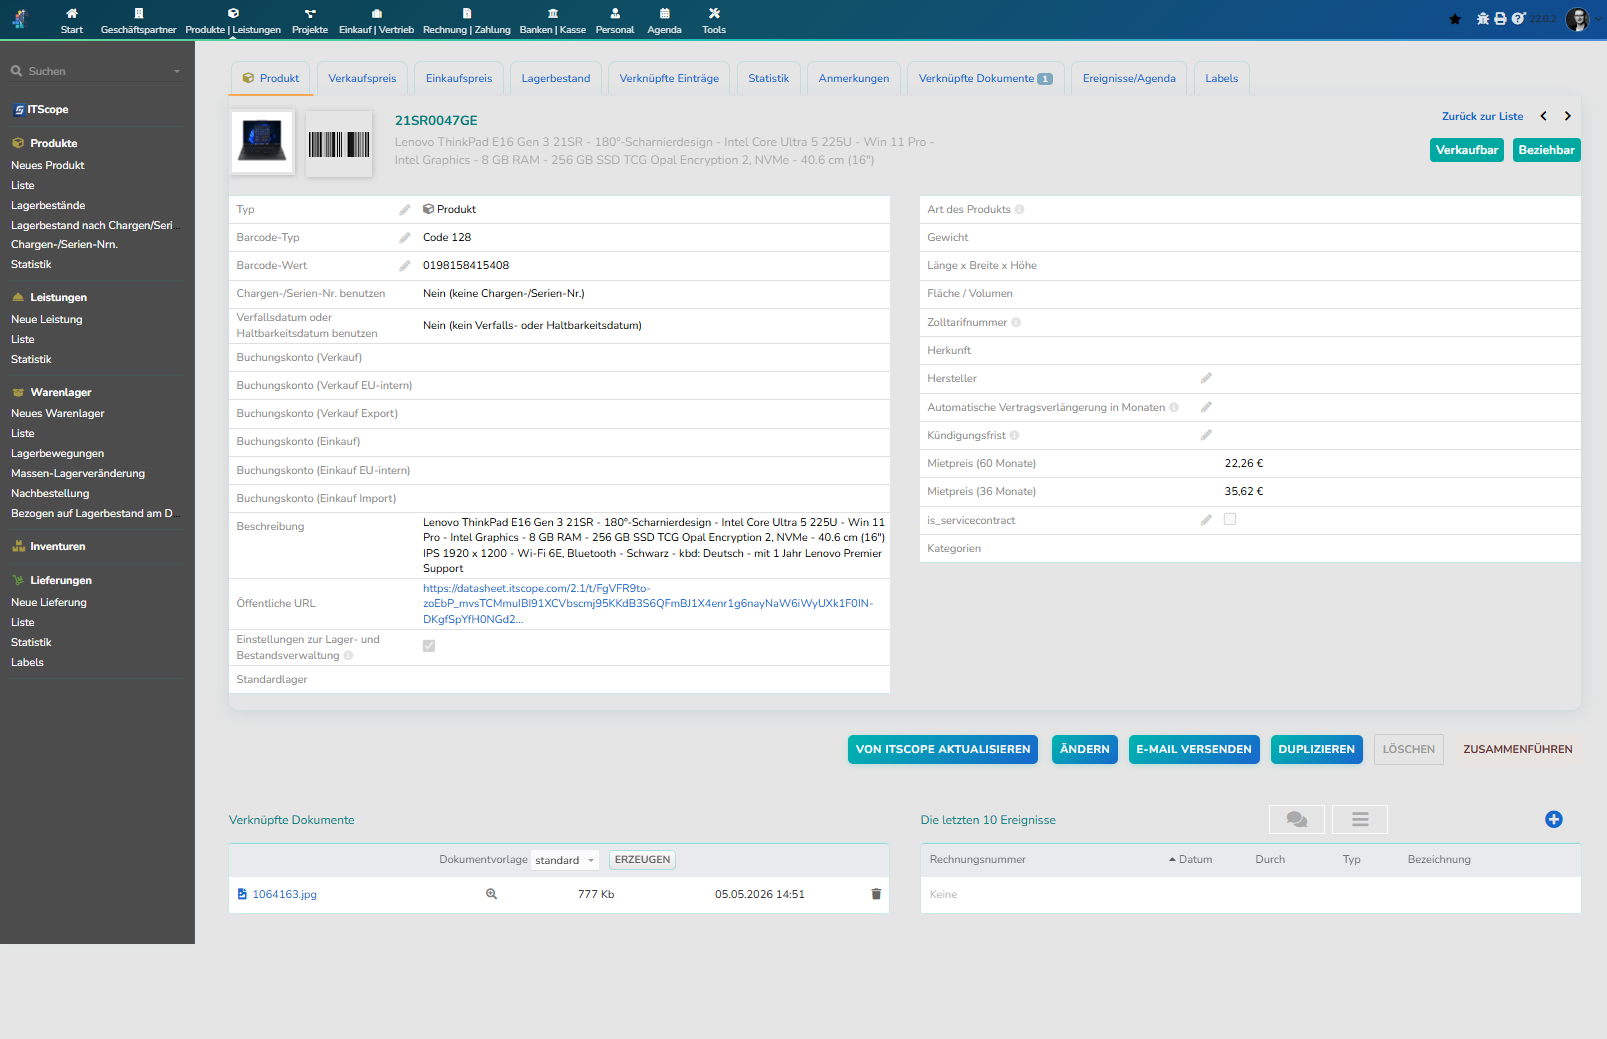This screenshot has width=1607, height=1039.
Task: Open Agenda calendar menu
Action: coord(664,20)
